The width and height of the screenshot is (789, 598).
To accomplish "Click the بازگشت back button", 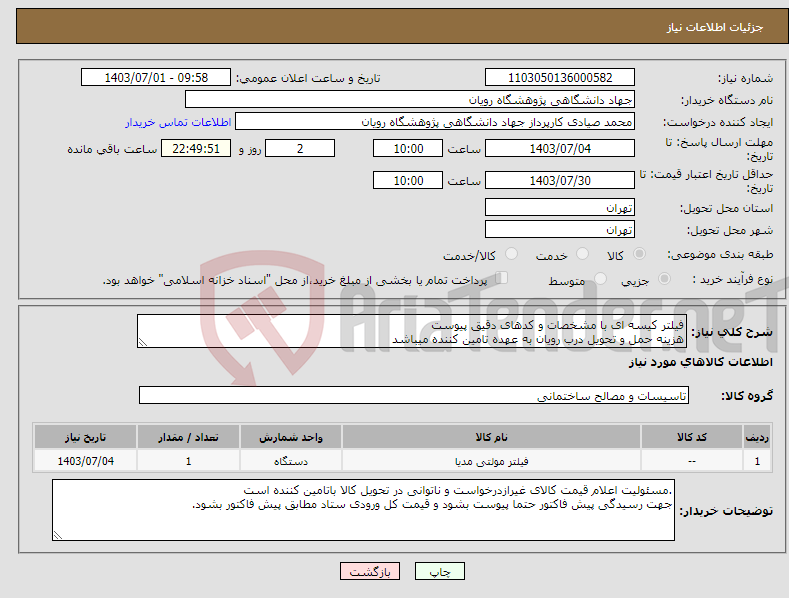I will coord(370,571).
